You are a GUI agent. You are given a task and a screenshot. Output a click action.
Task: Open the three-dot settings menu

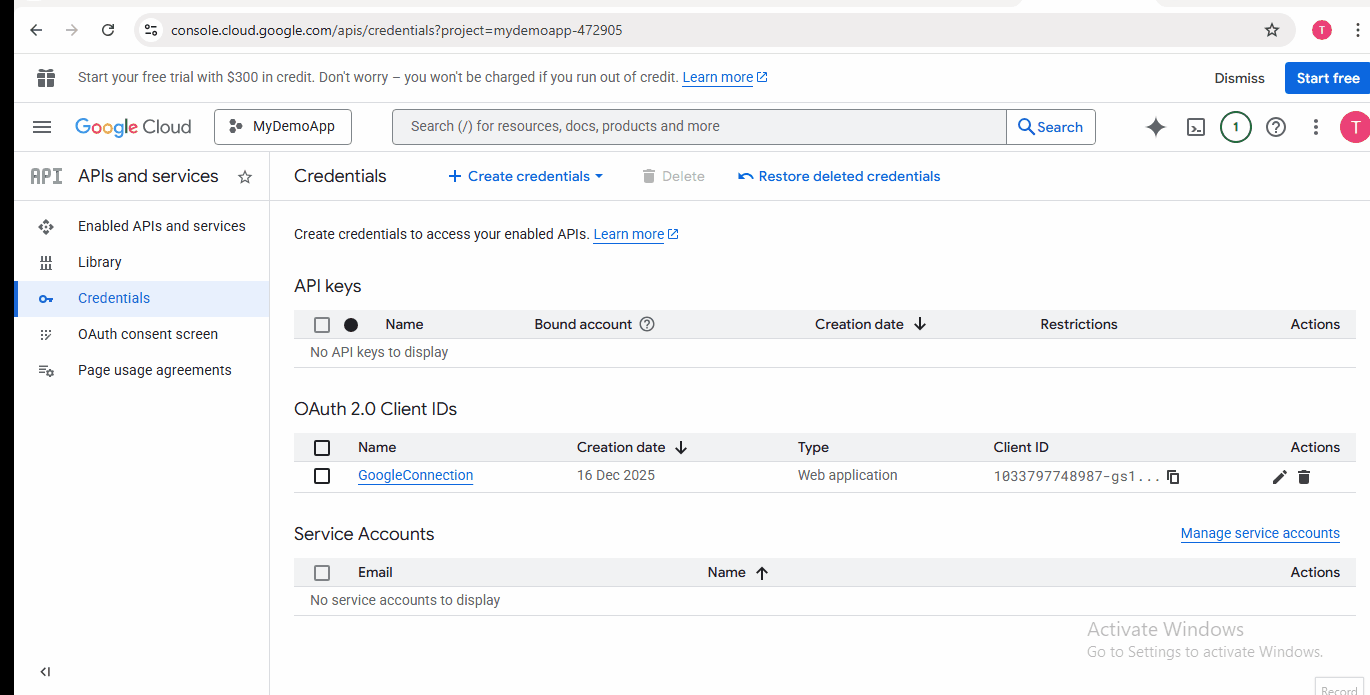click(1315, 127)
